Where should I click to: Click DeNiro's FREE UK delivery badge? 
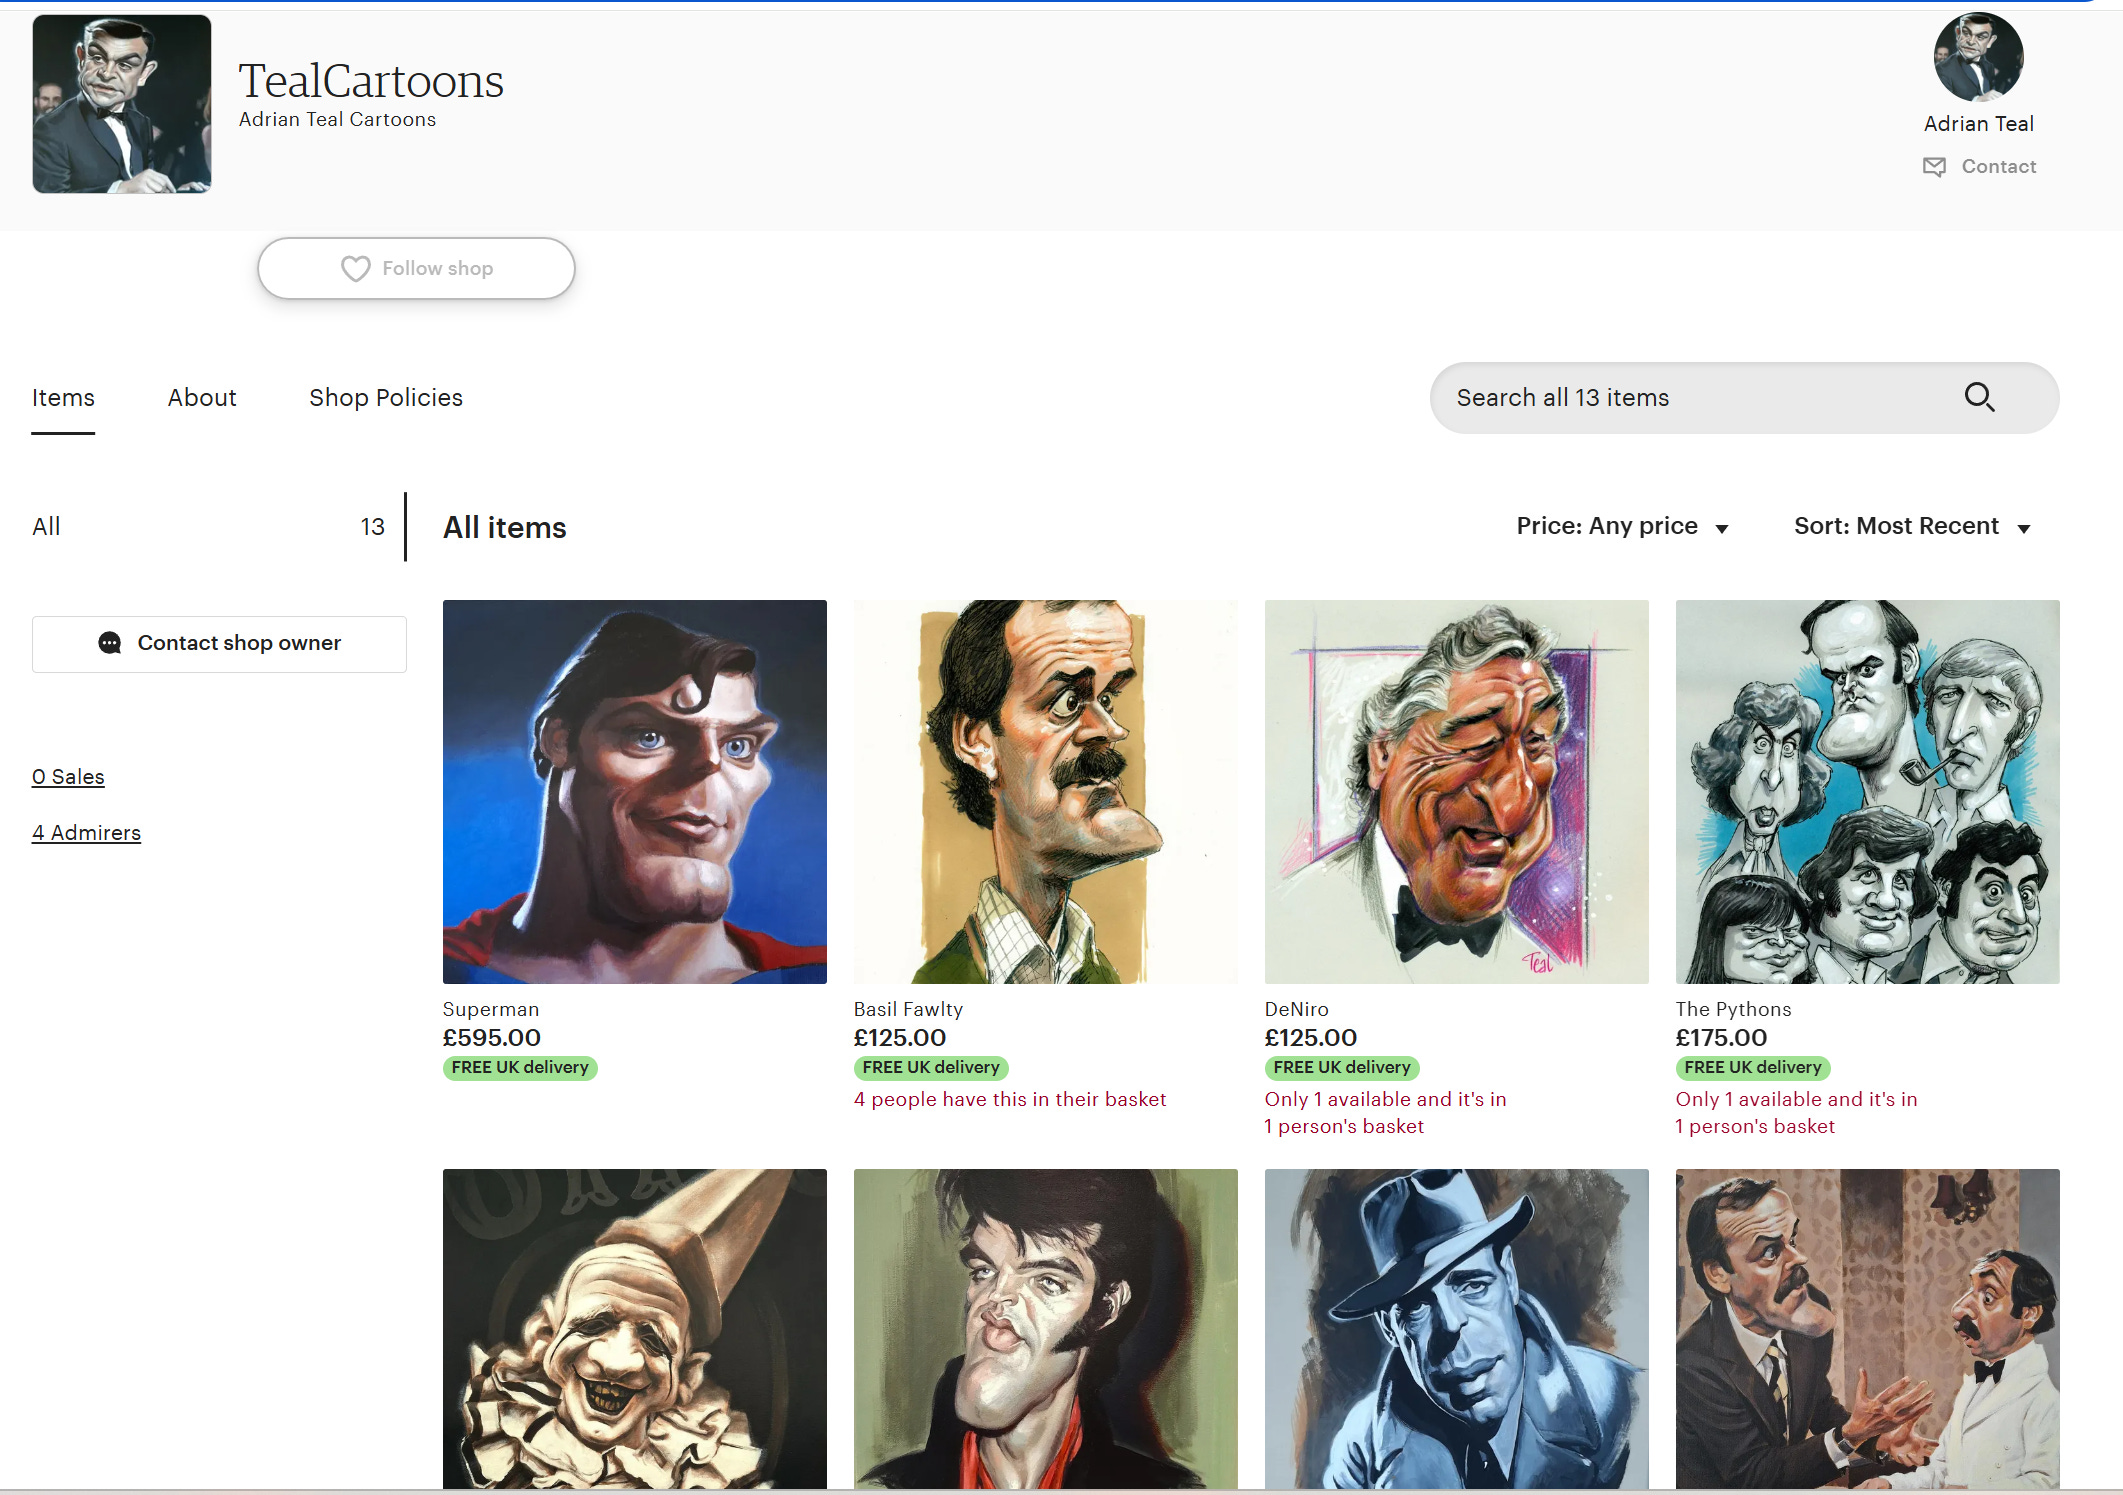[x=1342, y=1068]
